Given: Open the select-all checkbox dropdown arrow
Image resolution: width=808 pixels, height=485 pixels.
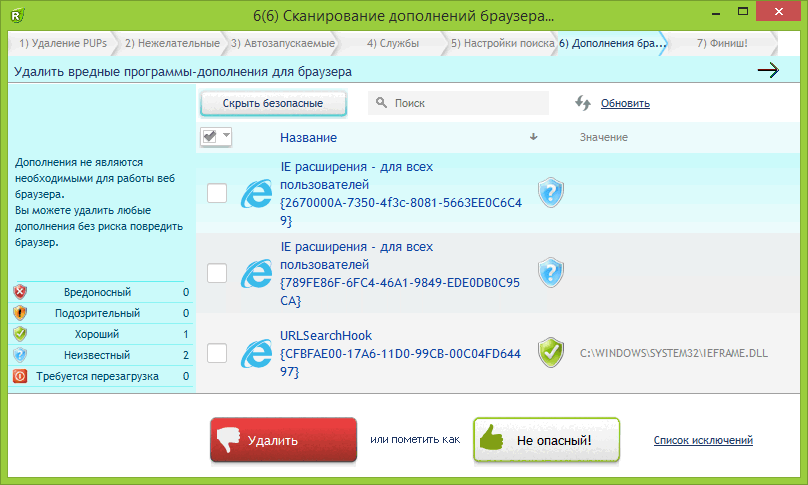Looking at the screenshot, I should pos(227,137).
